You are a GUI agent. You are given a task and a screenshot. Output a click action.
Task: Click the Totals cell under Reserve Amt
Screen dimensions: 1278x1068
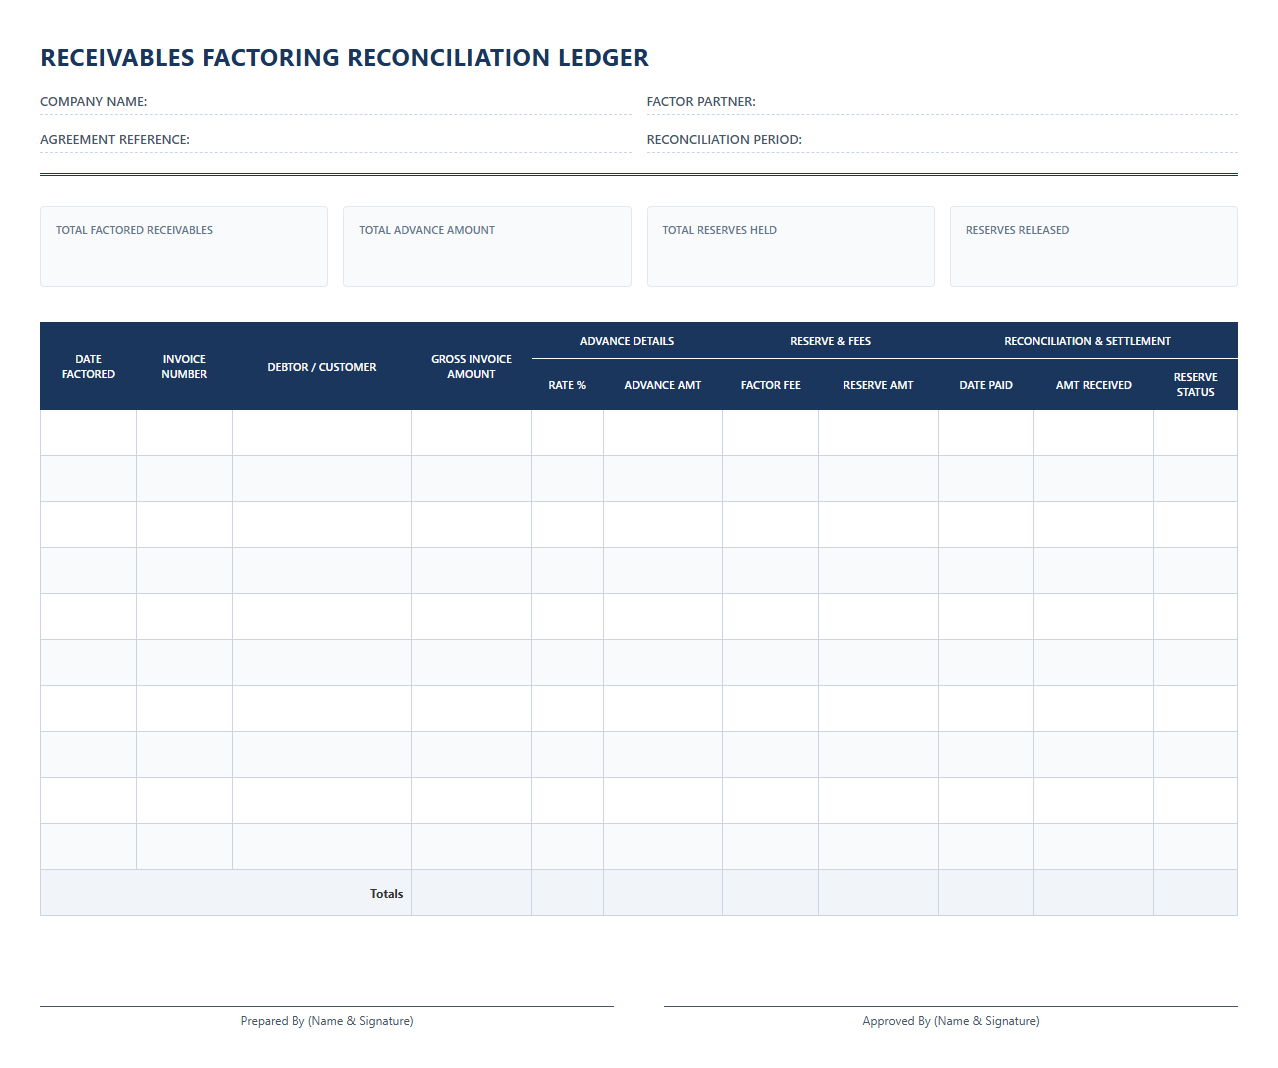click(x=878, y=893)
